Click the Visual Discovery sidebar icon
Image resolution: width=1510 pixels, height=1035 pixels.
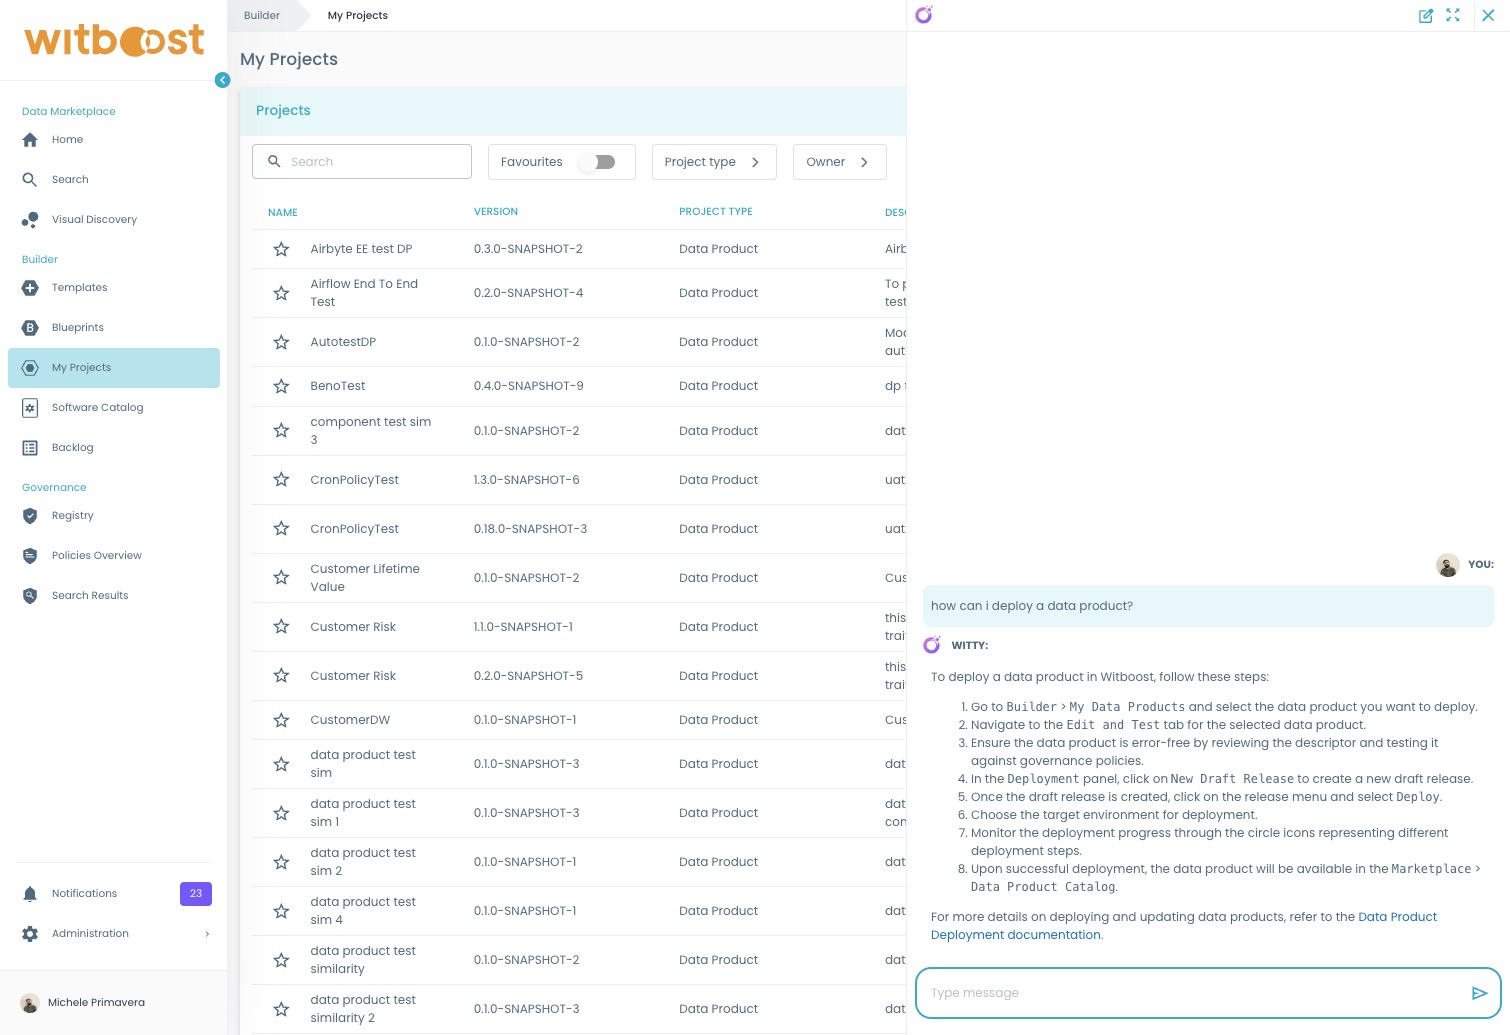30,220
